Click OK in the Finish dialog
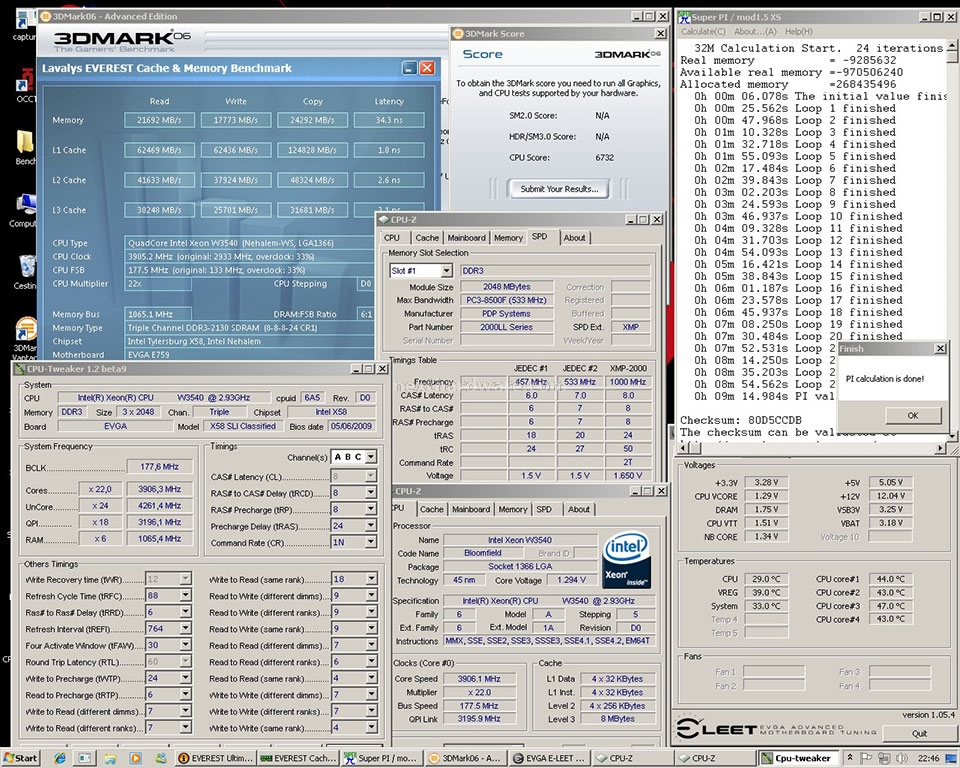The height and width of the screenshot is (768, 960). click(x=913, y=415)
